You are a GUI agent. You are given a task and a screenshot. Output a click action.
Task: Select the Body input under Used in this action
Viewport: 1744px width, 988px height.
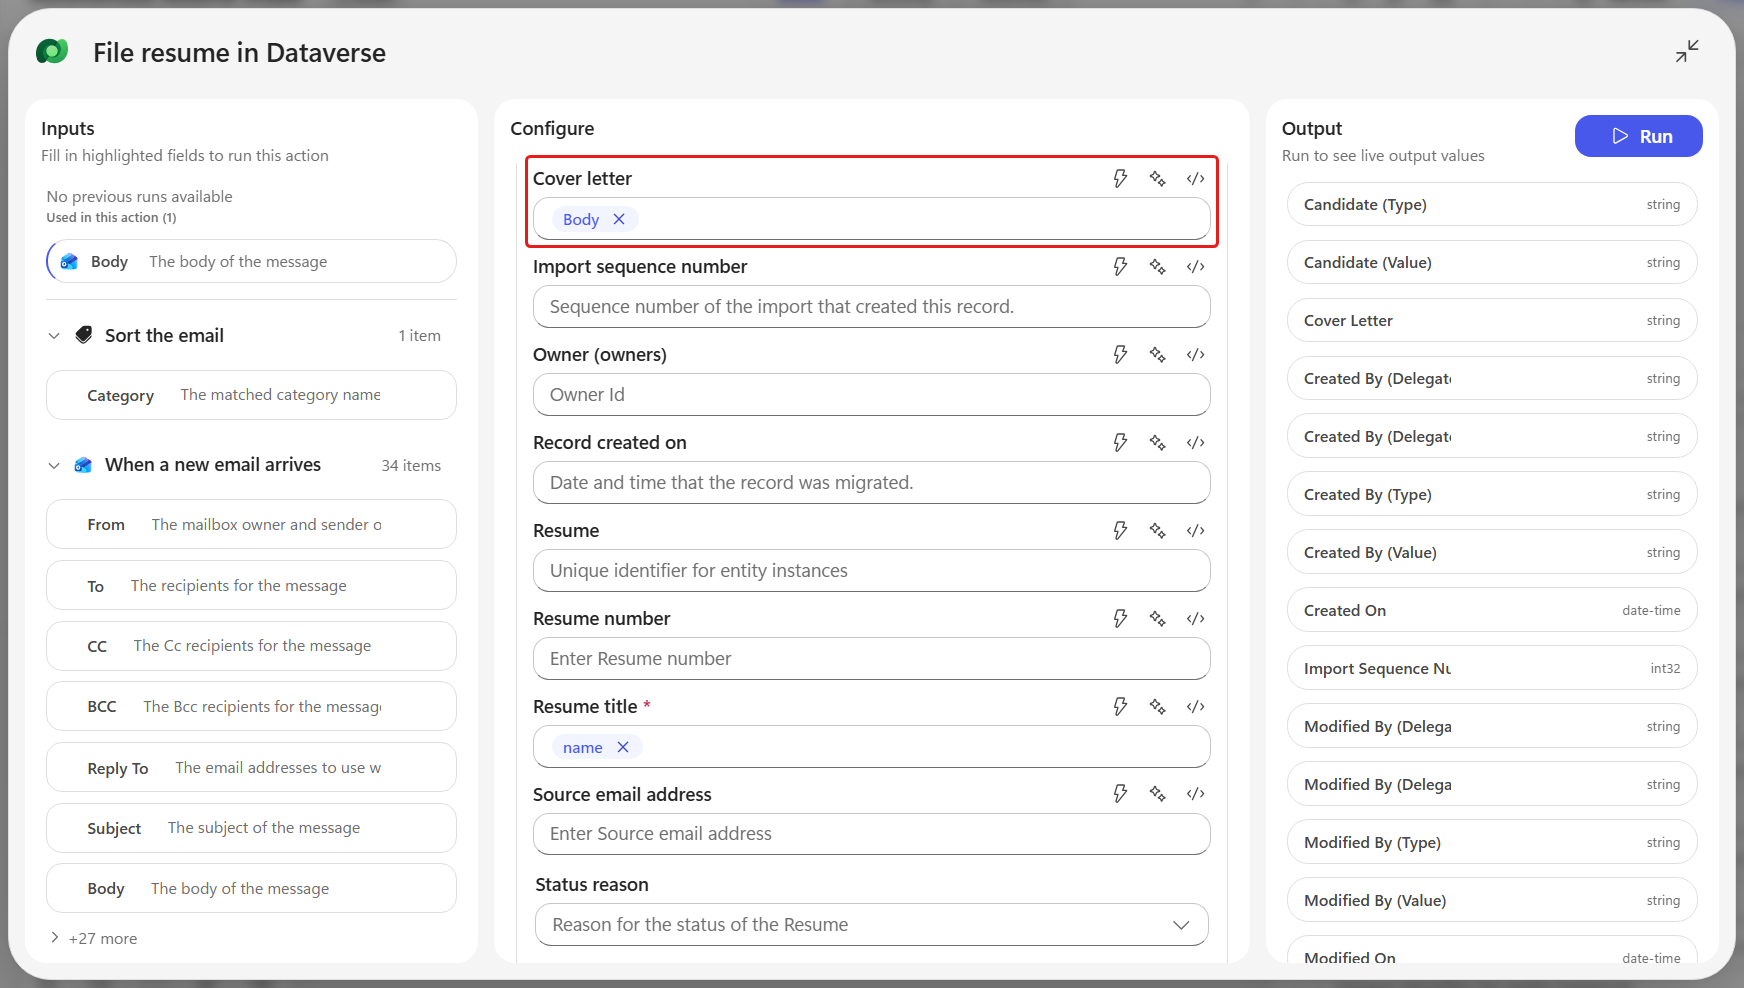pos(251,261)
